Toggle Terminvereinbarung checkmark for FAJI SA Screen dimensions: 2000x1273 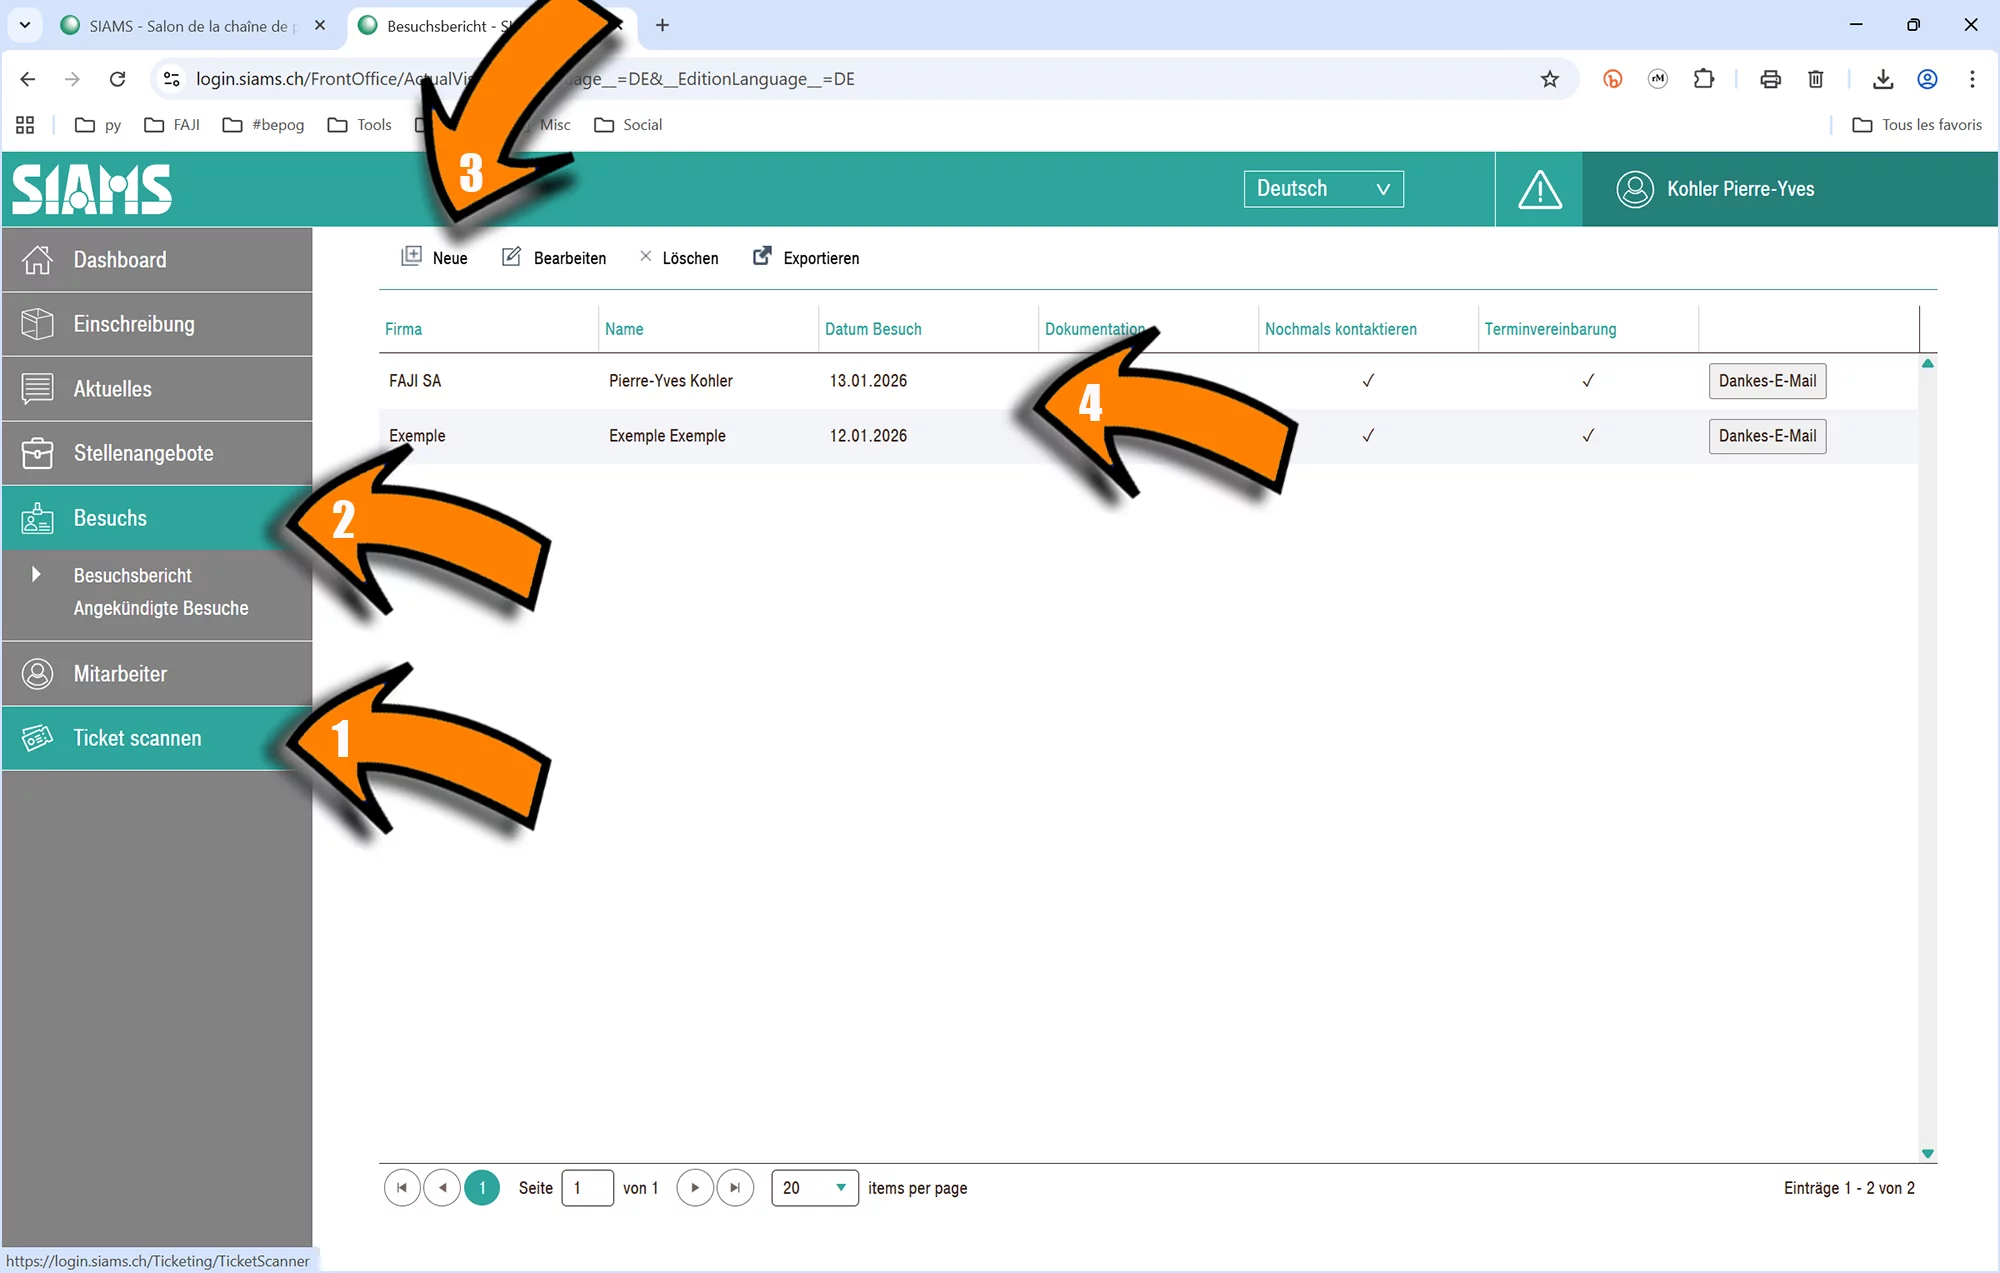coord(1588,381)
